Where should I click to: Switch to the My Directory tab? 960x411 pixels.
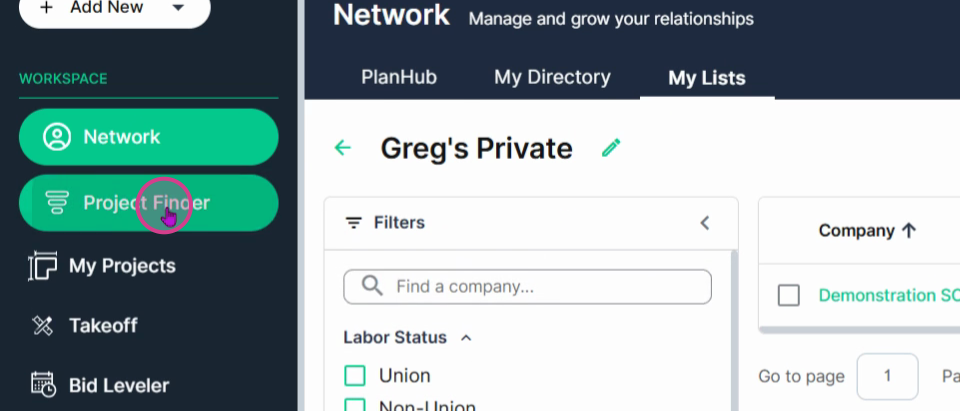pyautogui.click(x=552, y=77)
